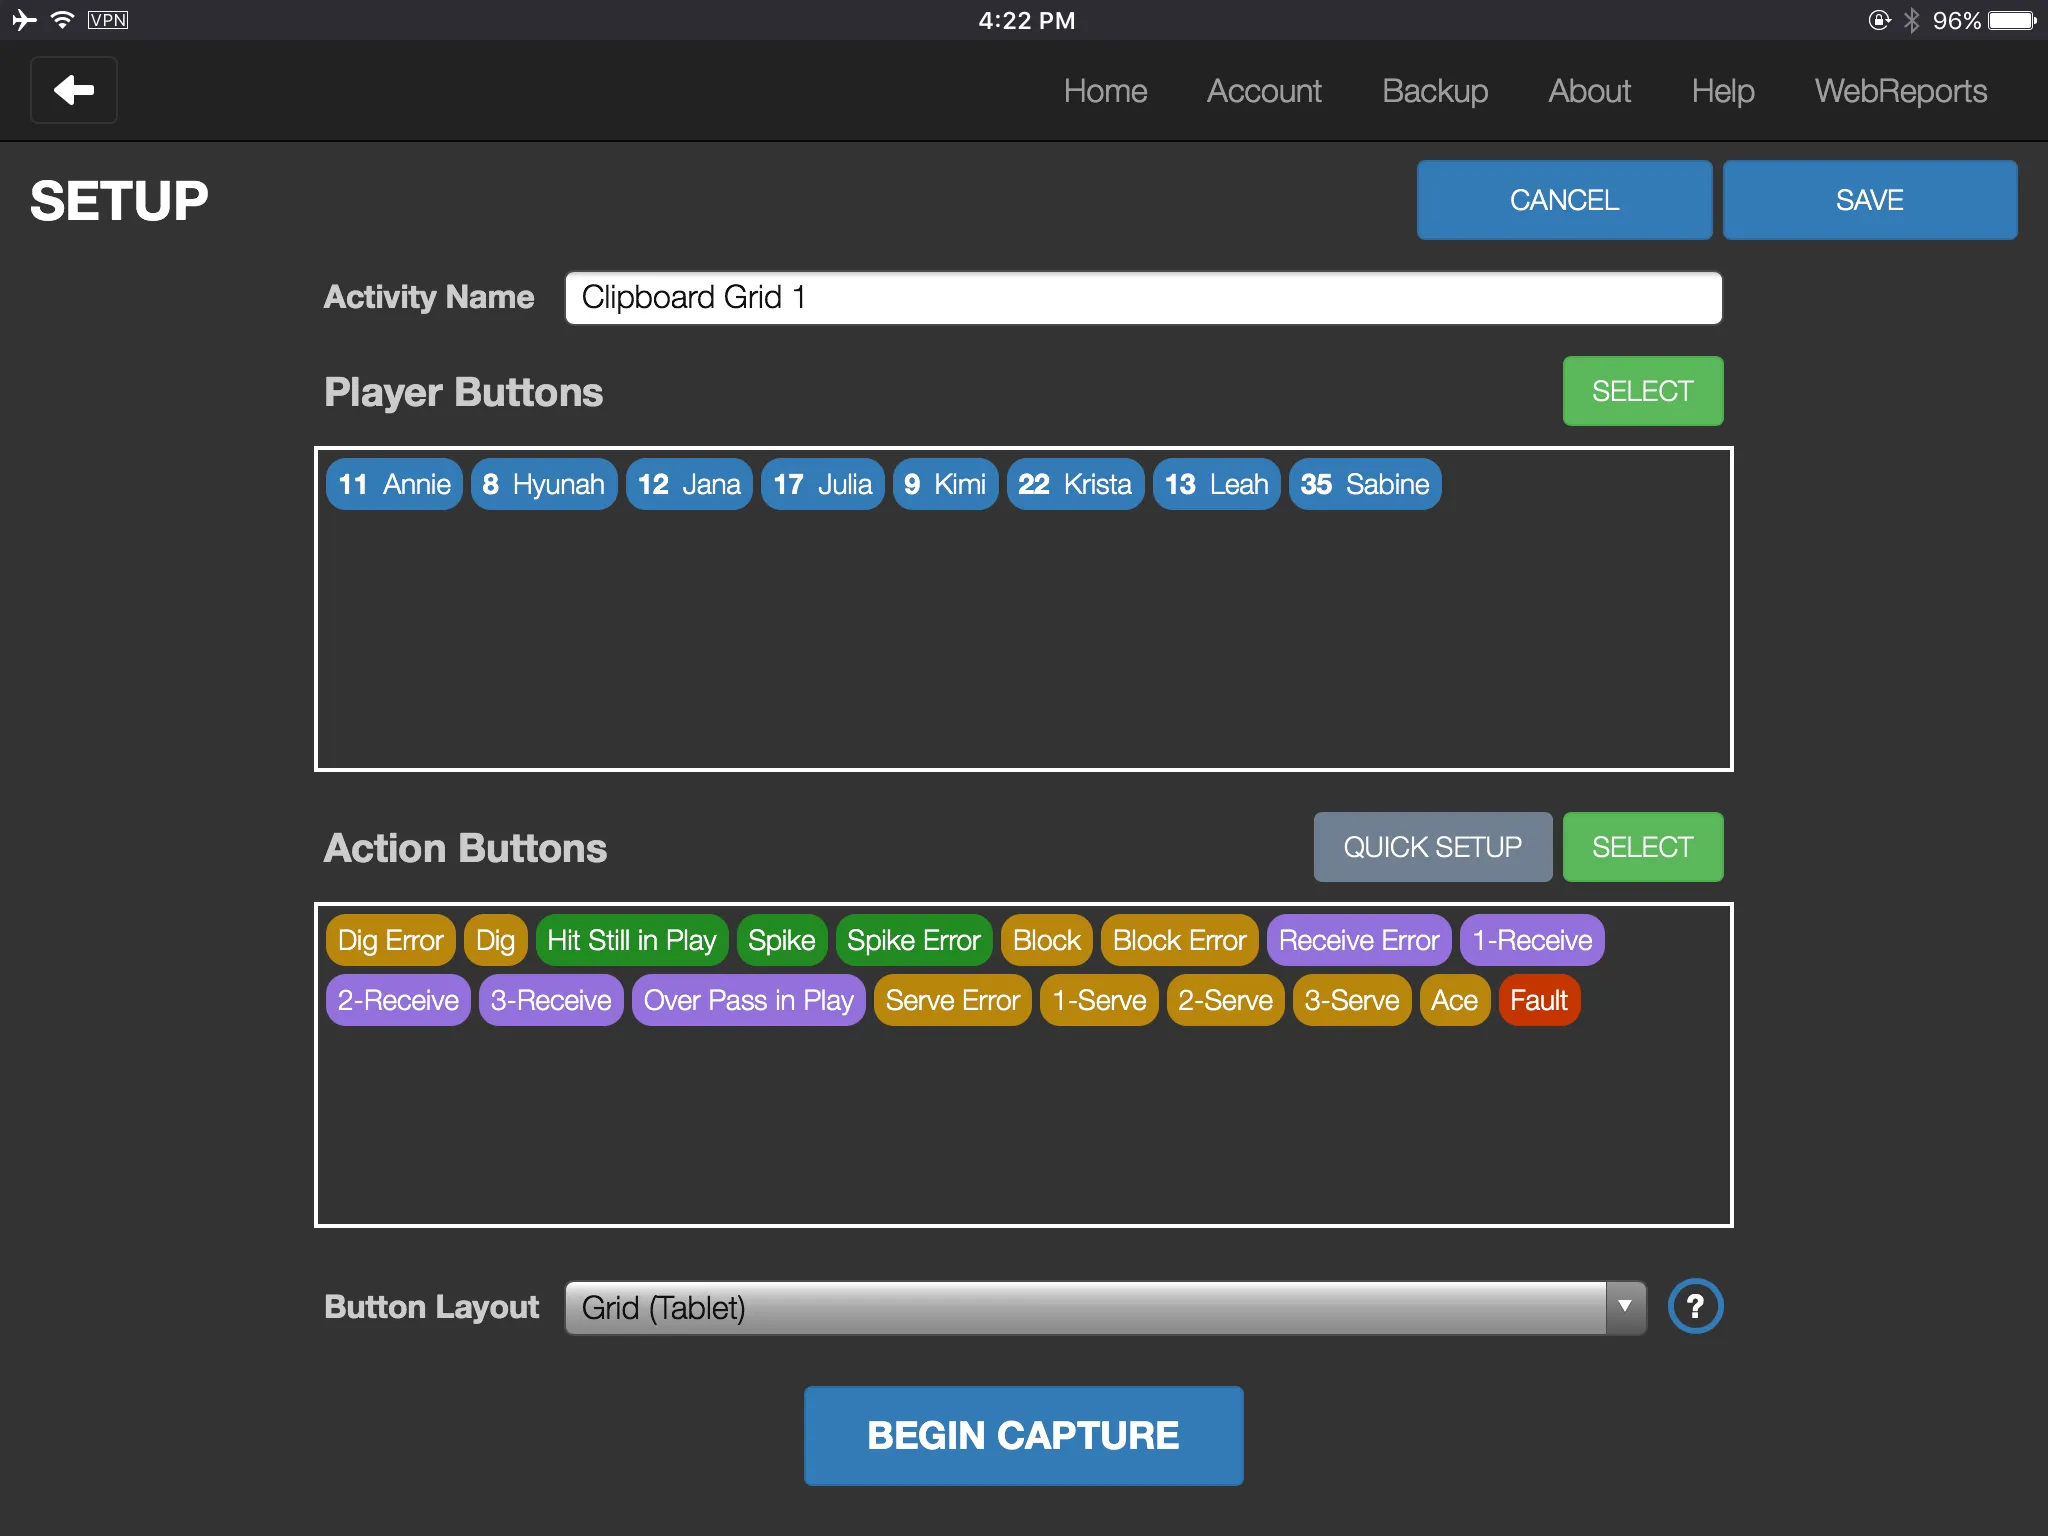Click SELECT for Player Buttons
2048x1536 pixels.
click(x=1642, y=392)
